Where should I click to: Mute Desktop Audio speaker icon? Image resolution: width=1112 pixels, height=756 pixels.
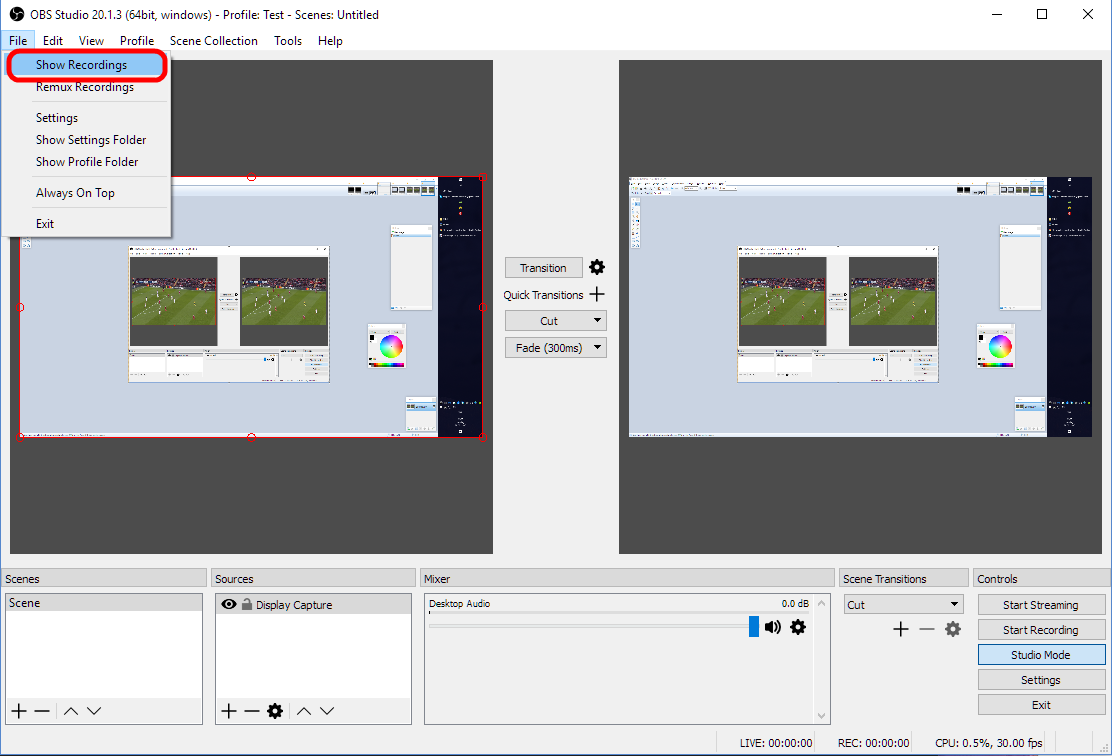click(773, 627)
